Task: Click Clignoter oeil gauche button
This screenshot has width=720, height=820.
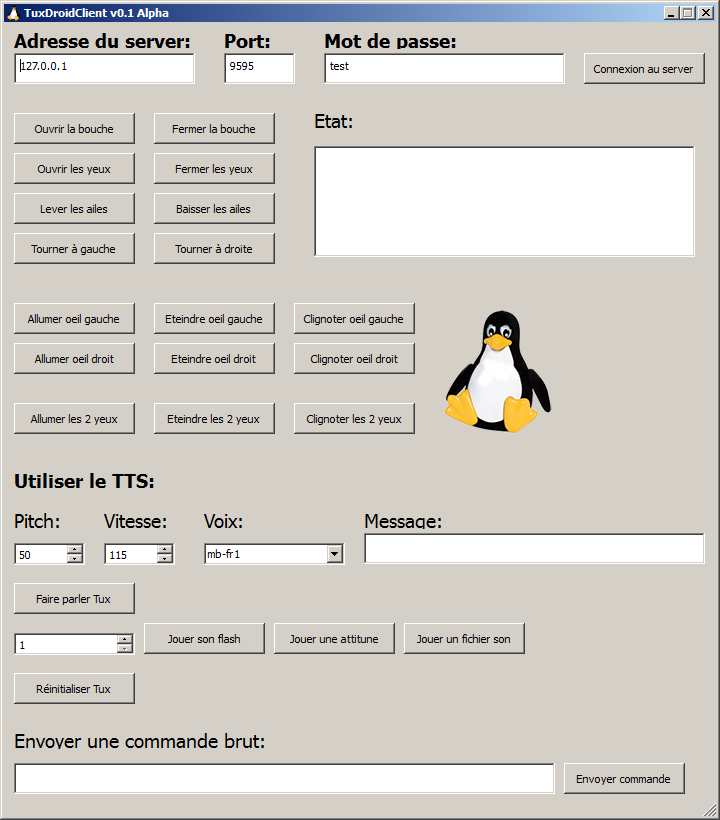Action: tap(354, 318)
